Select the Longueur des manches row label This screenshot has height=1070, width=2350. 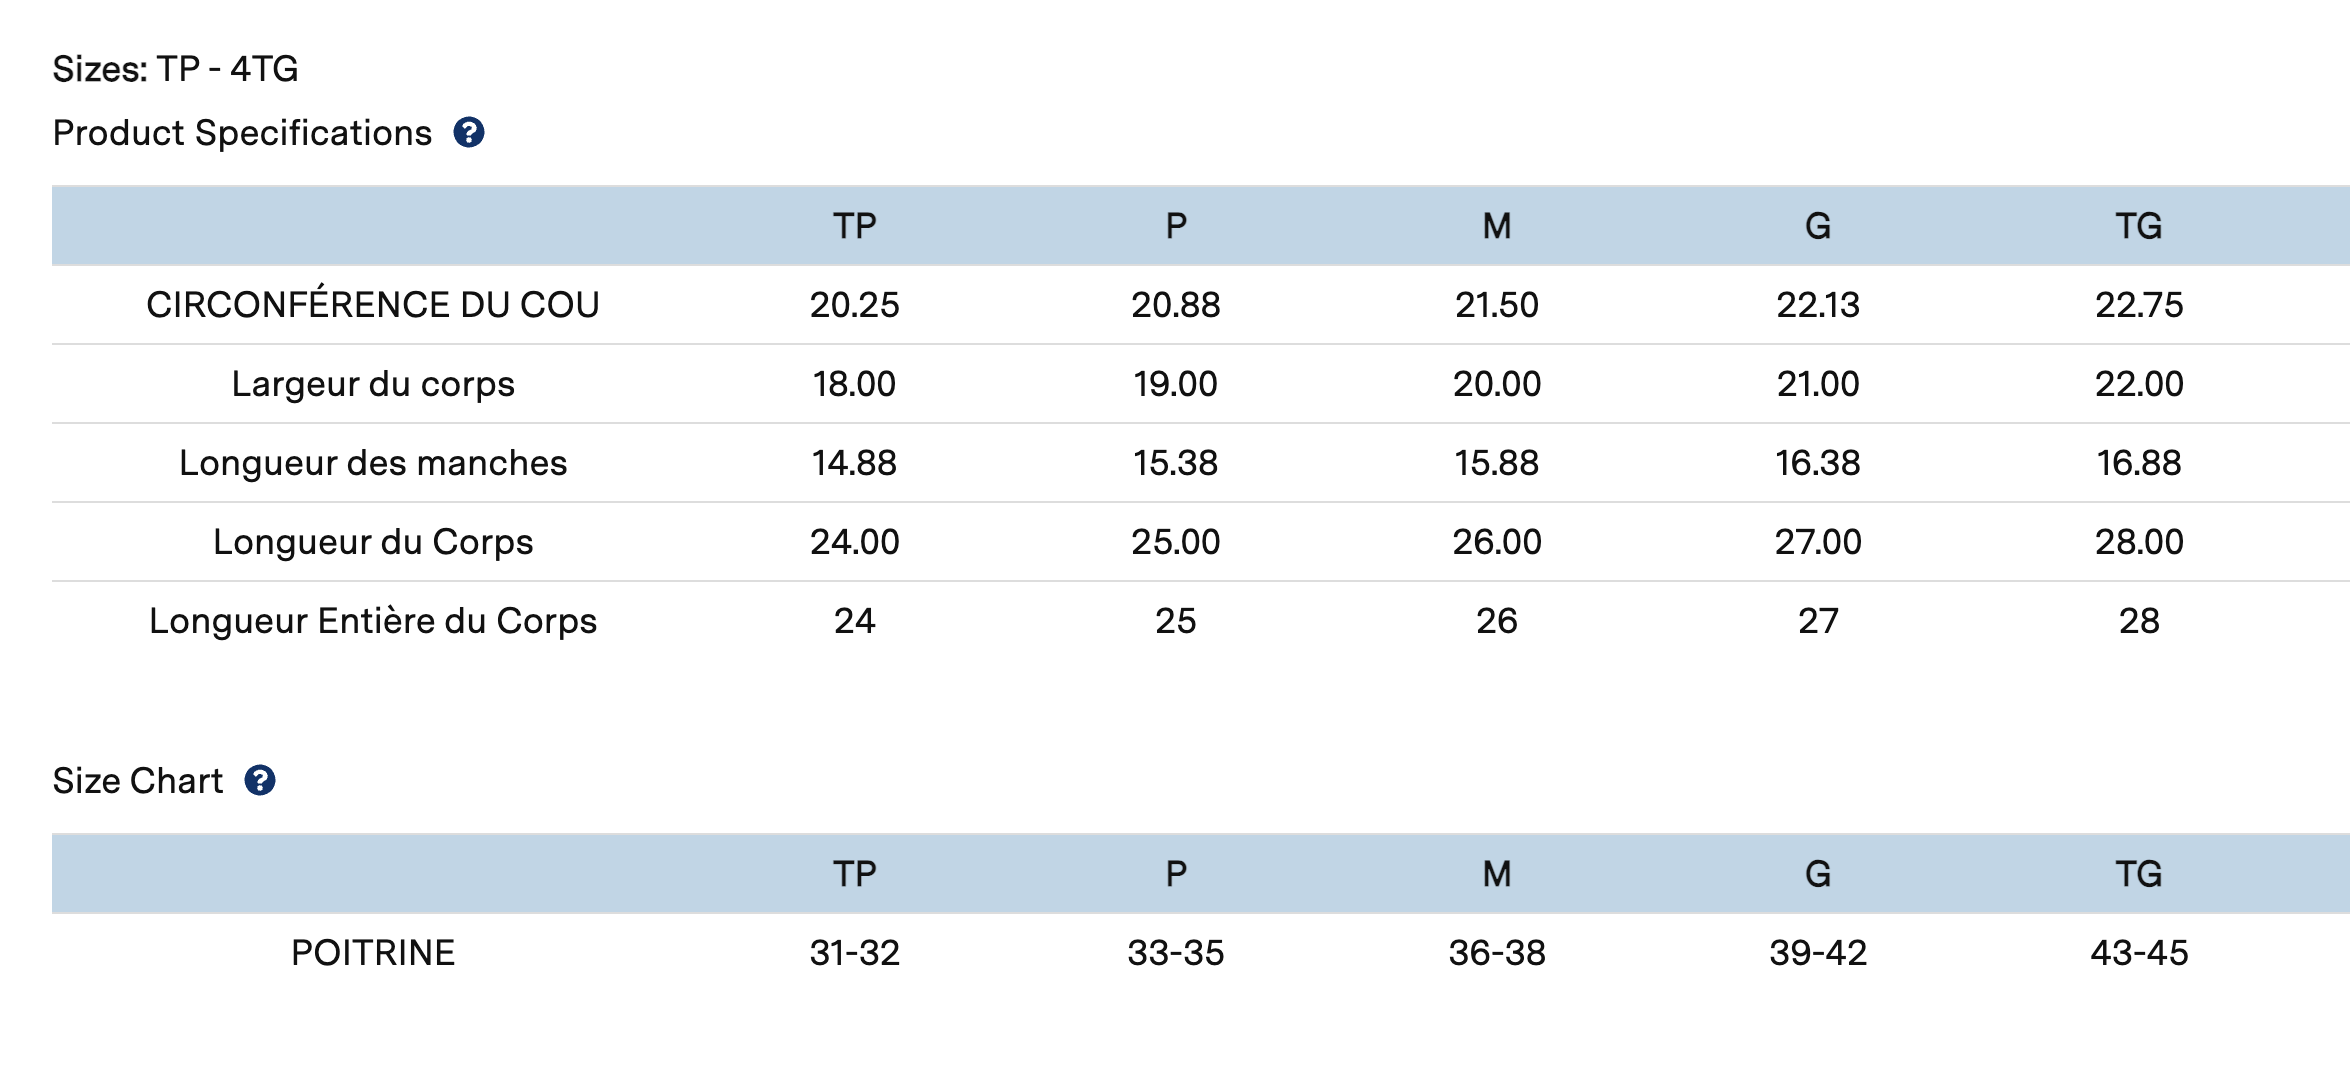tap(373, 463)
